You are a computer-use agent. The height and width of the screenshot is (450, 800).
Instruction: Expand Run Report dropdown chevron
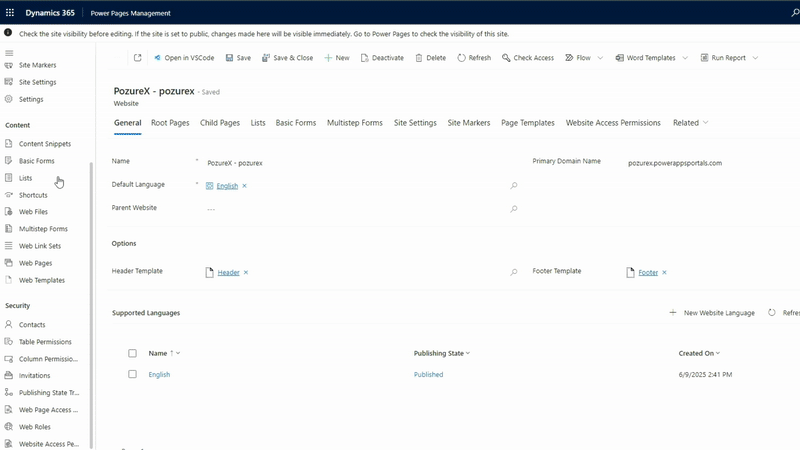756,58
